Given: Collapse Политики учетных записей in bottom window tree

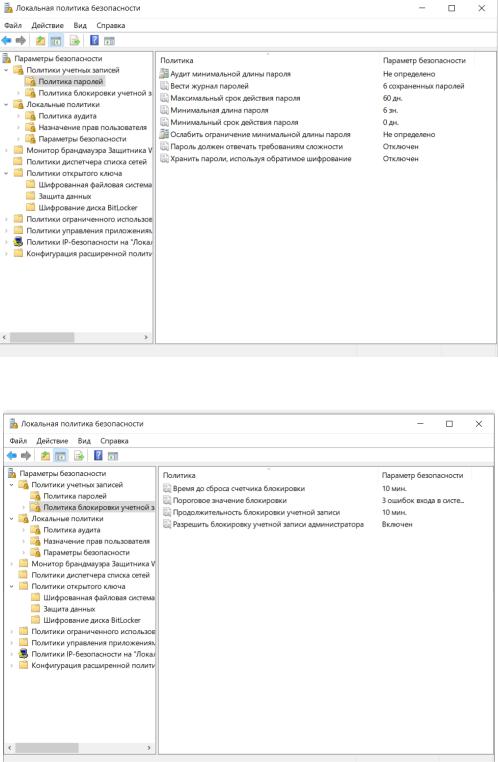Looking at the screenshot, I should pyautogui.click(x=12, y=485).
